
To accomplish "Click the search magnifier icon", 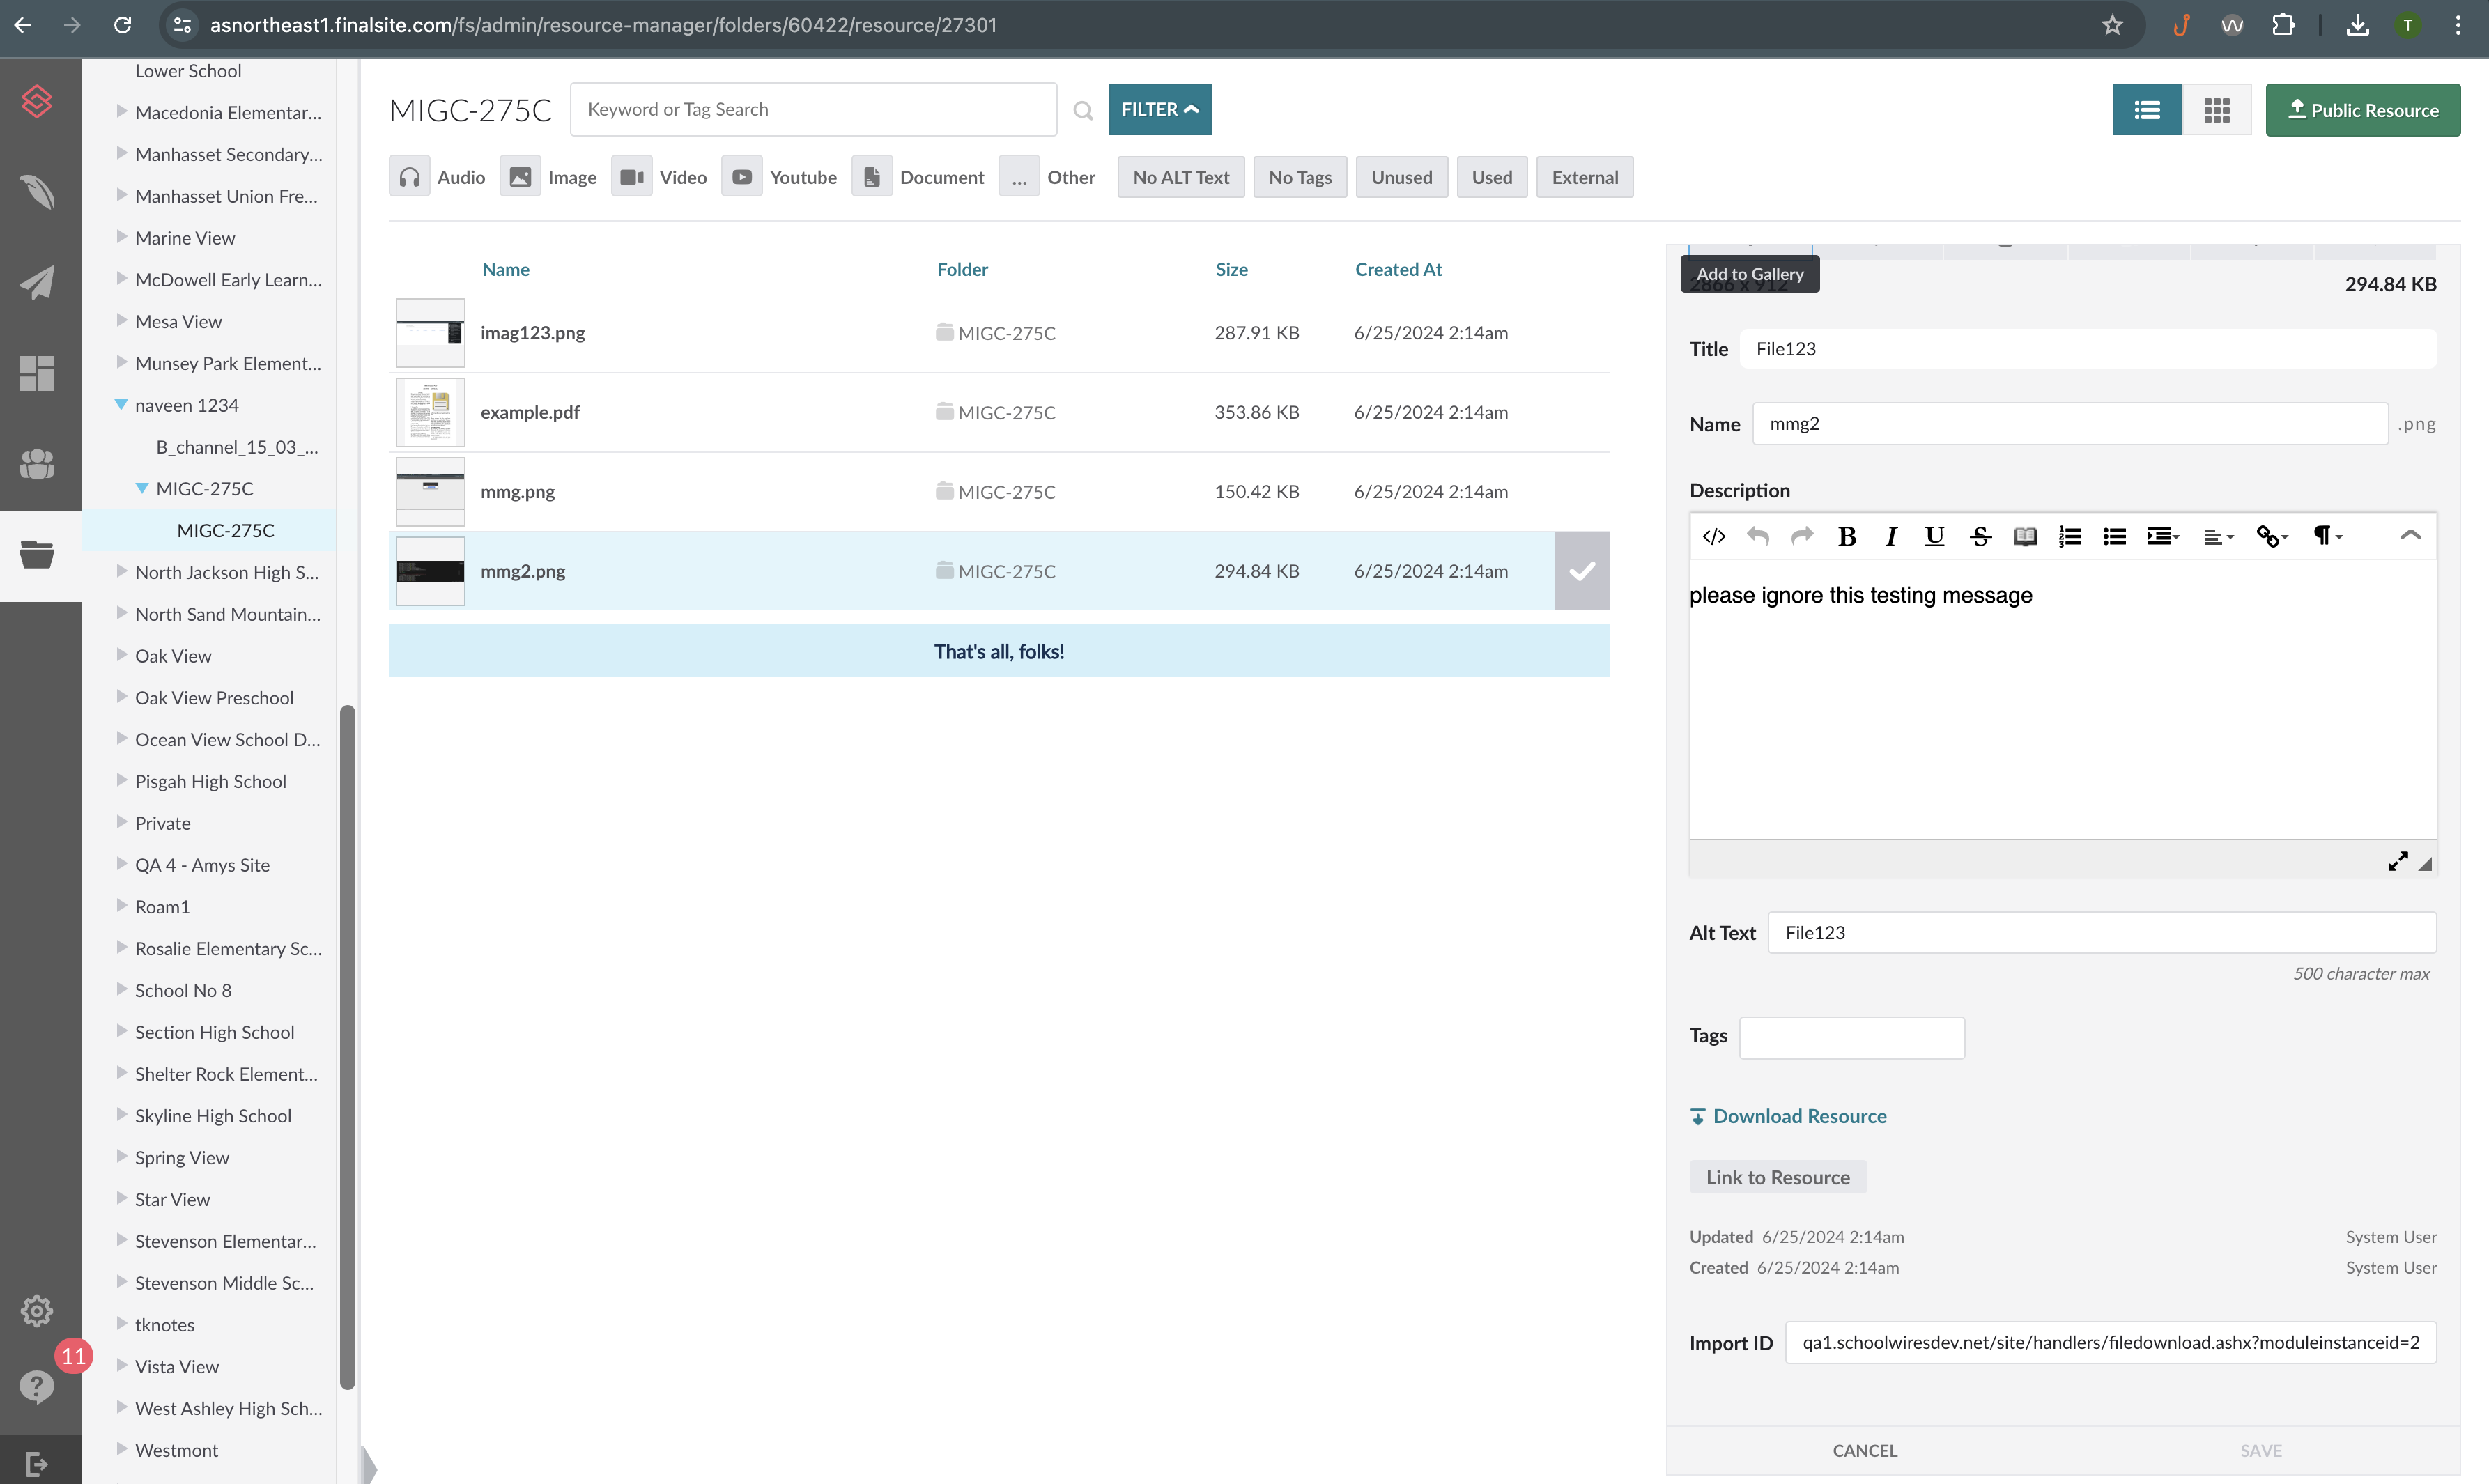I will tap(1083, 110).
